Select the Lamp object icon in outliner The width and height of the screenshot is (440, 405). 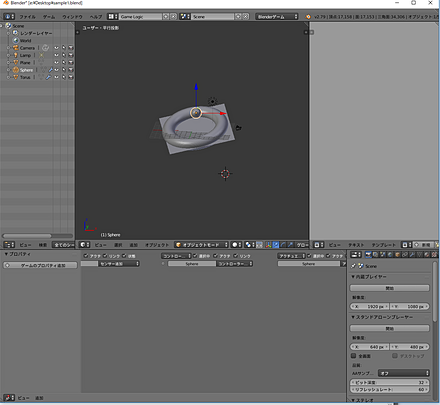click(15, 55)
